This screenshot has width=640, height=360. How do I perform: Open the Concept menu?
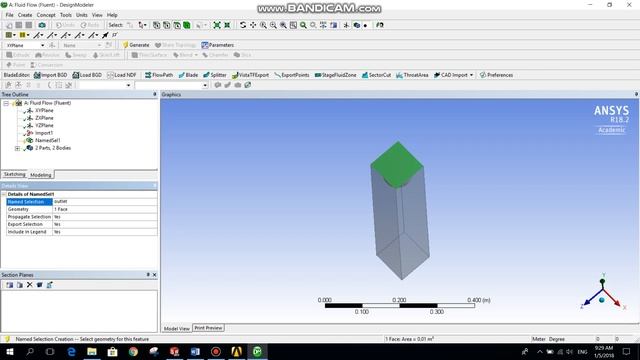pos(46,15)
